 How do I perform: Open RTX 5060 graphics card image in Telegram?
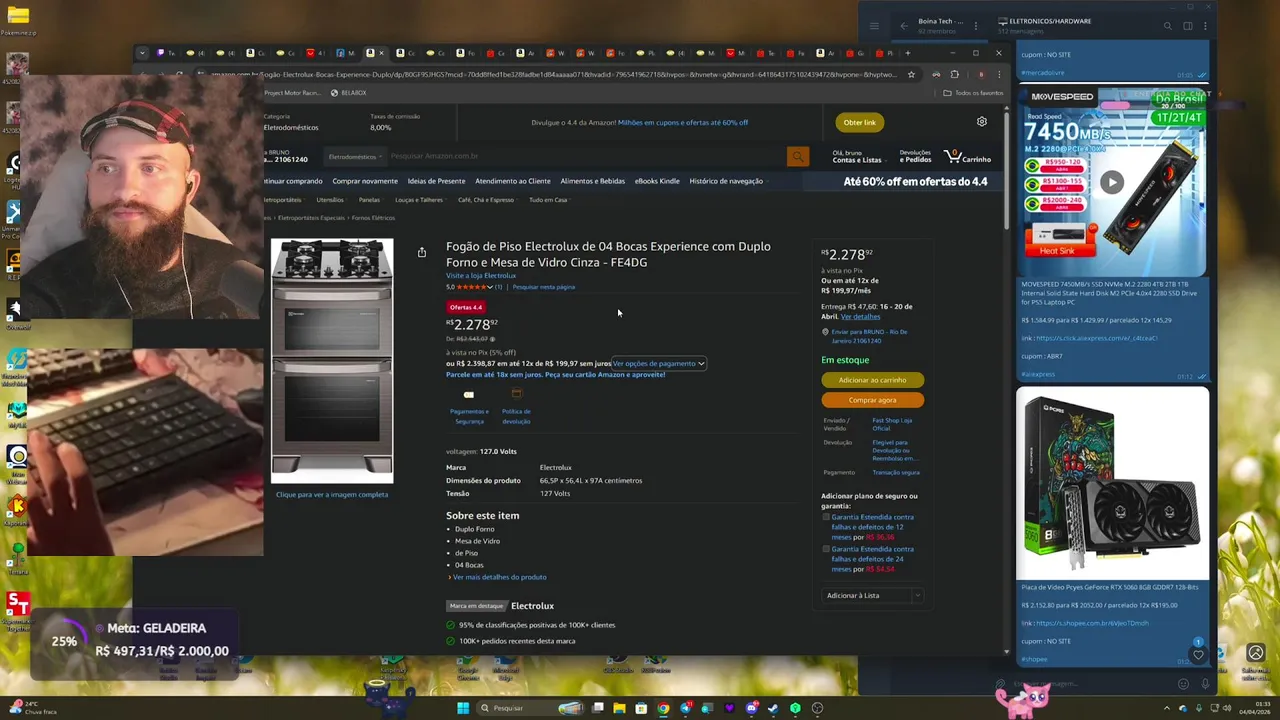[1112, 483]
